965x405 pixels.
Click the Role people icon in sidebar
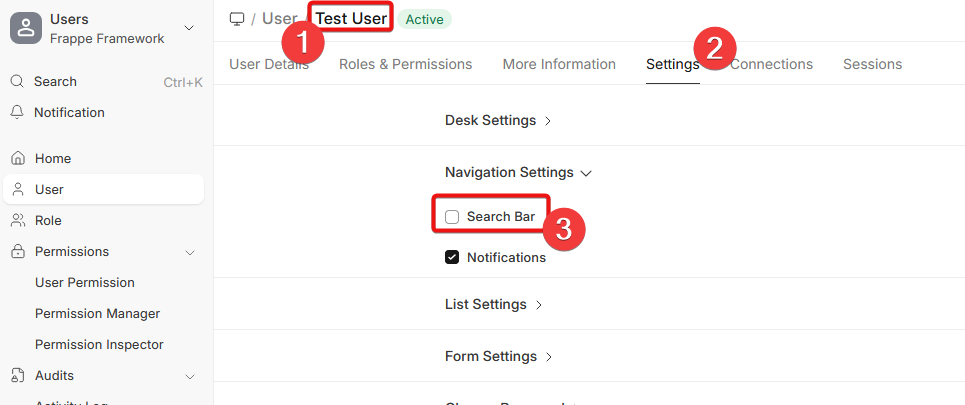click(x=17, y=221)
